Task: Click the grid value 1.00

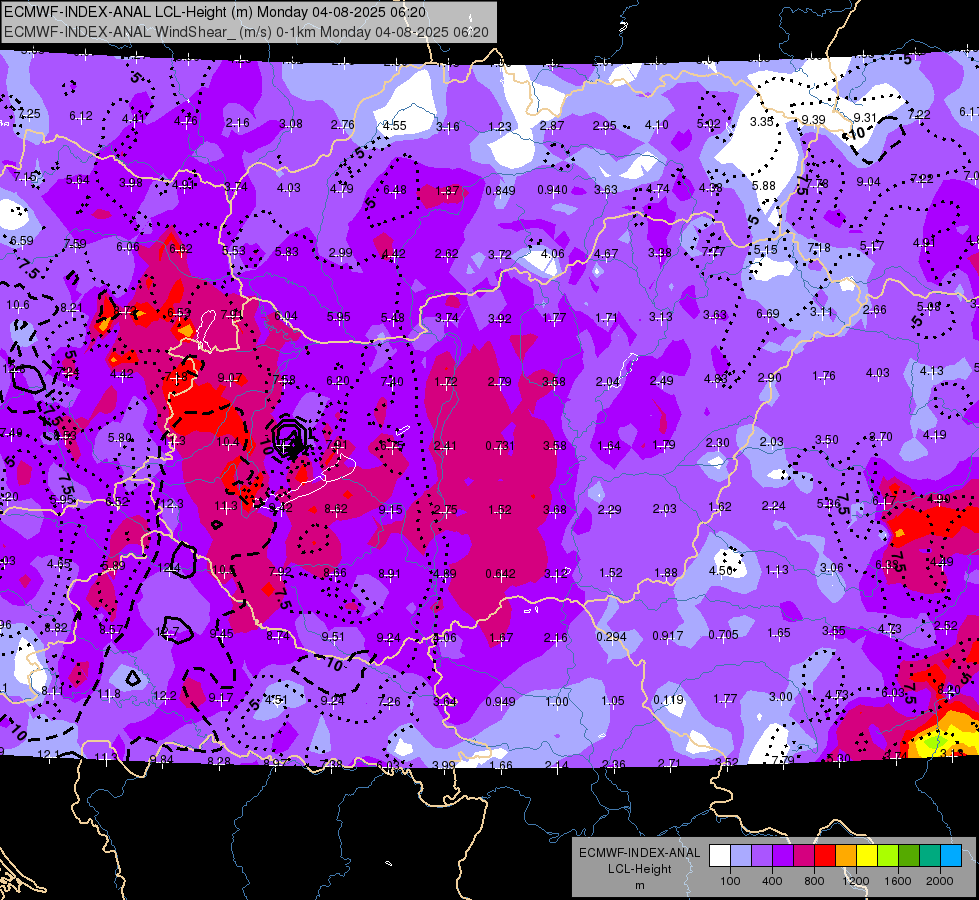Action: click(x=557, y=701)
